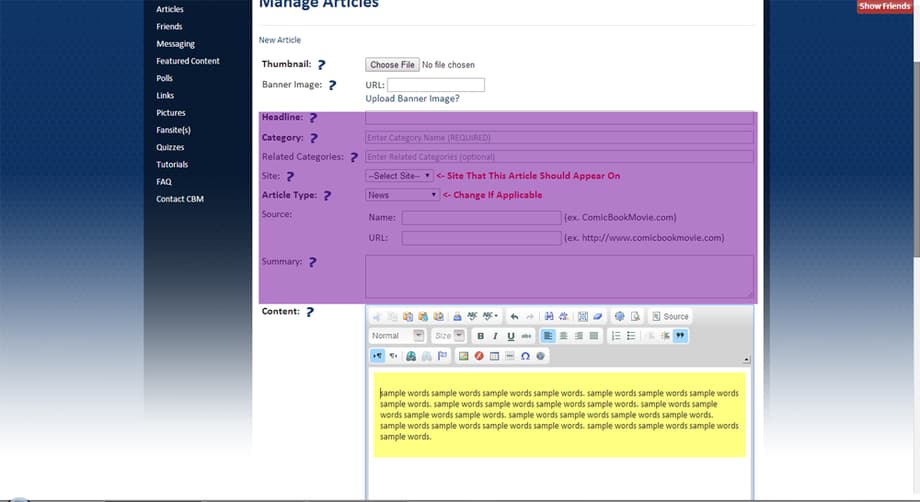Go to Featured Content in sidebar
The width and height of the screenshot is (920, 502).
tap(188, 61)
